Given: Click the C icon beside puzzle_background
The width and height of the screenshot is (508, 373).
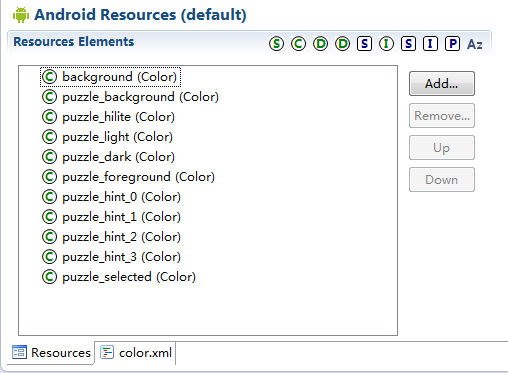Looking at the screenshot, I should tap(49, 97).
